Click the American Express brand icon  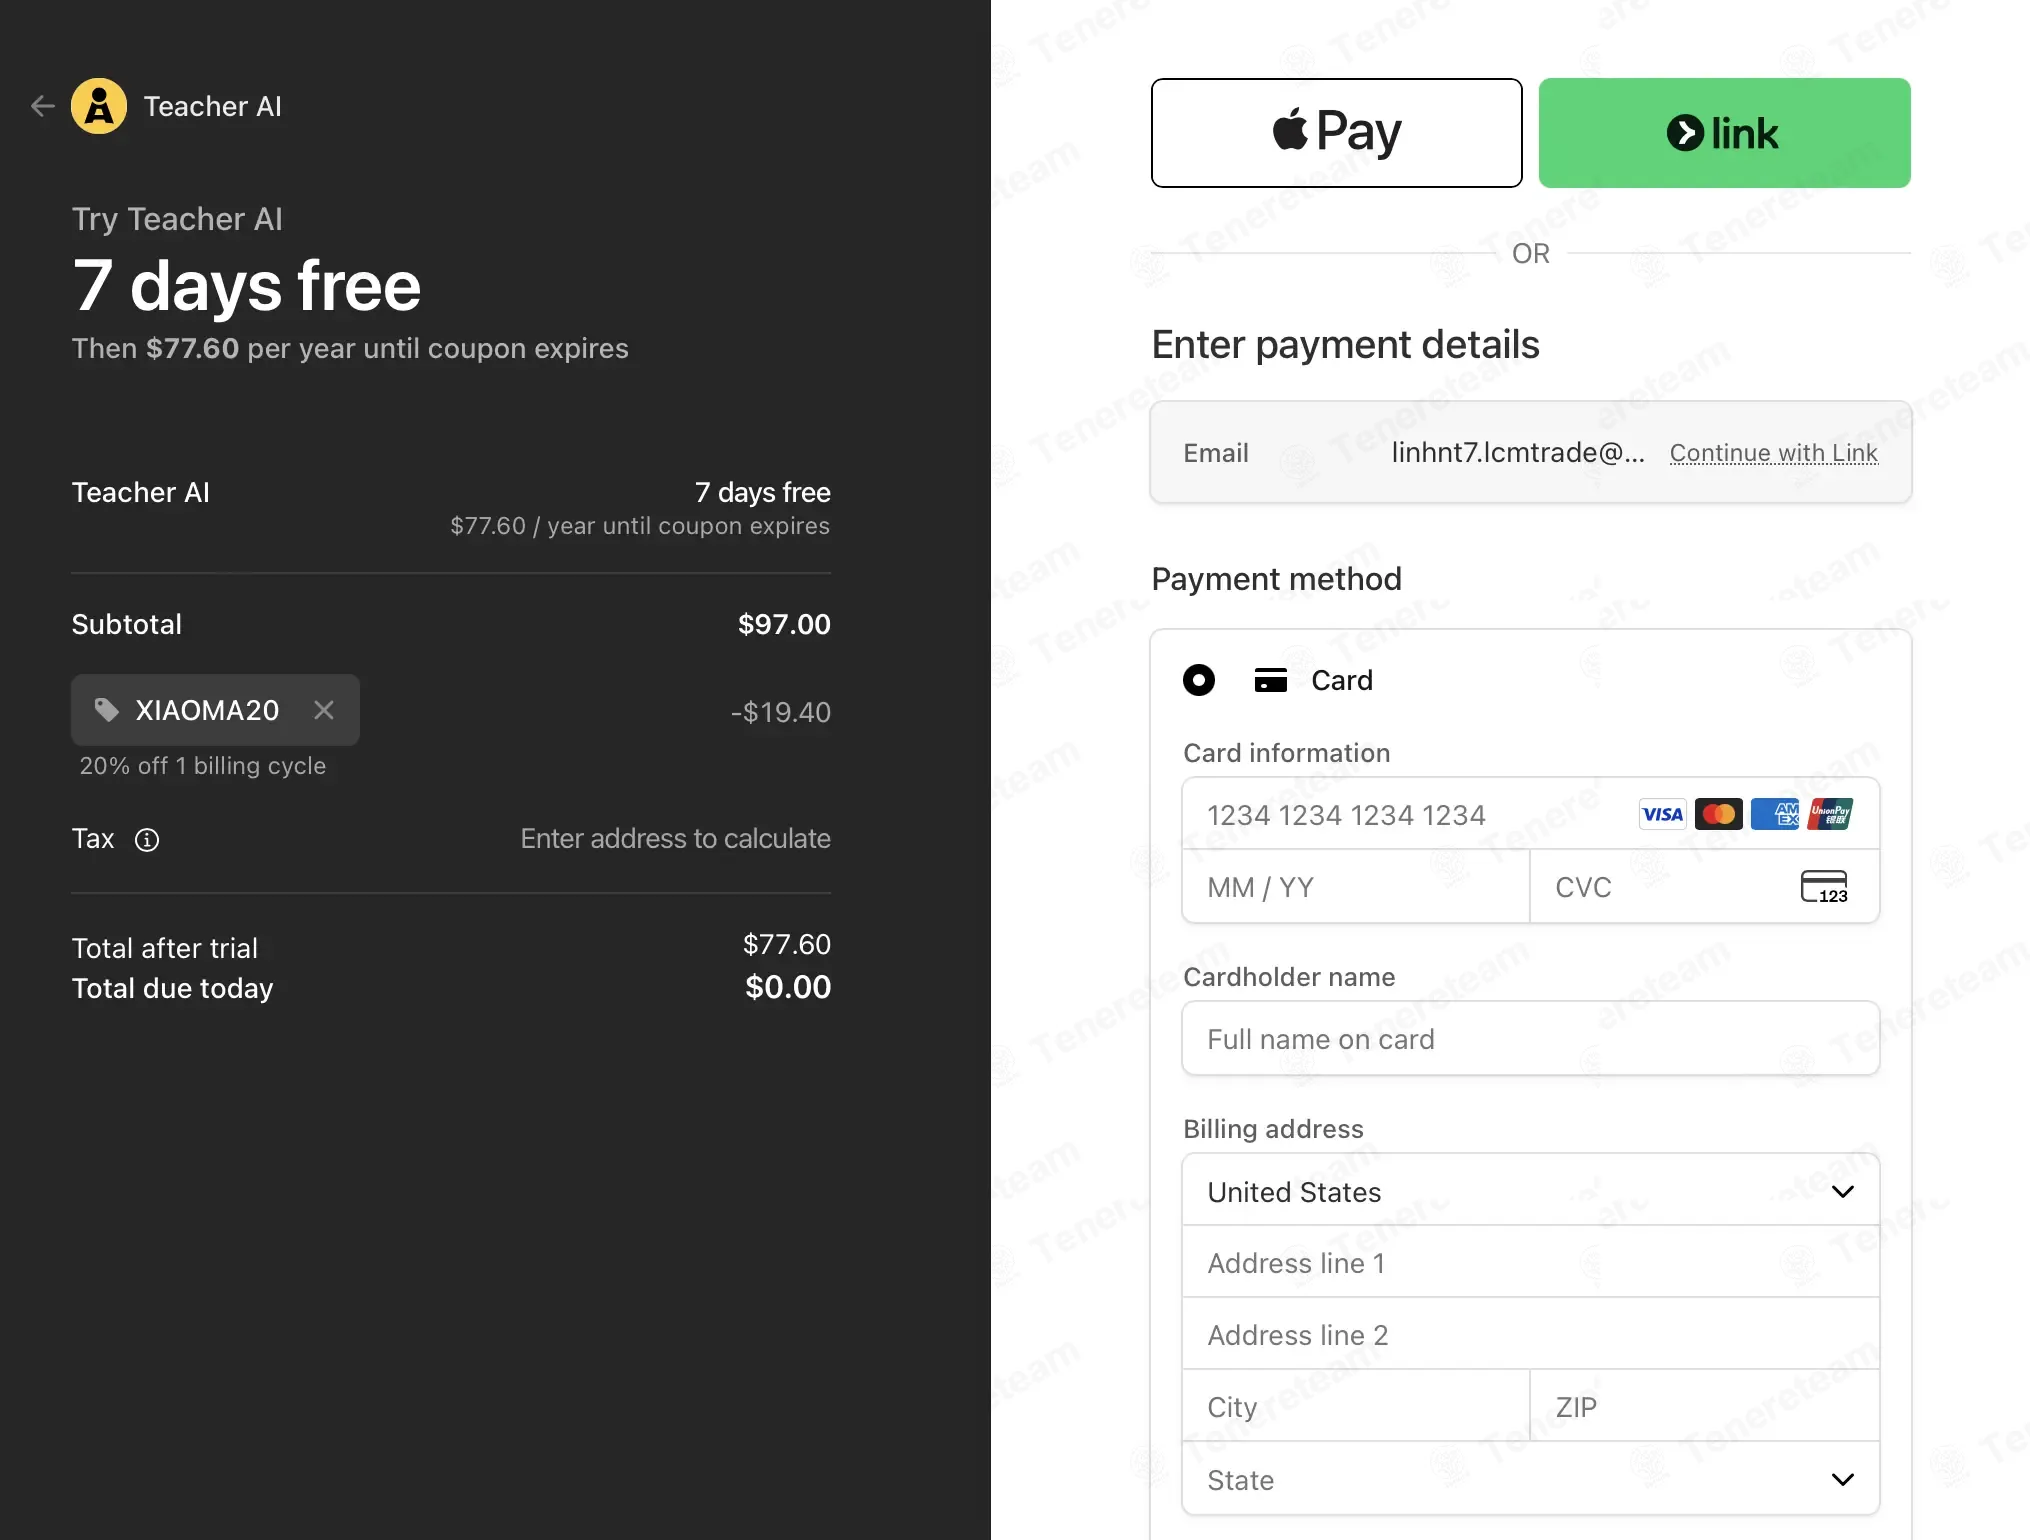click(1775, 814)
